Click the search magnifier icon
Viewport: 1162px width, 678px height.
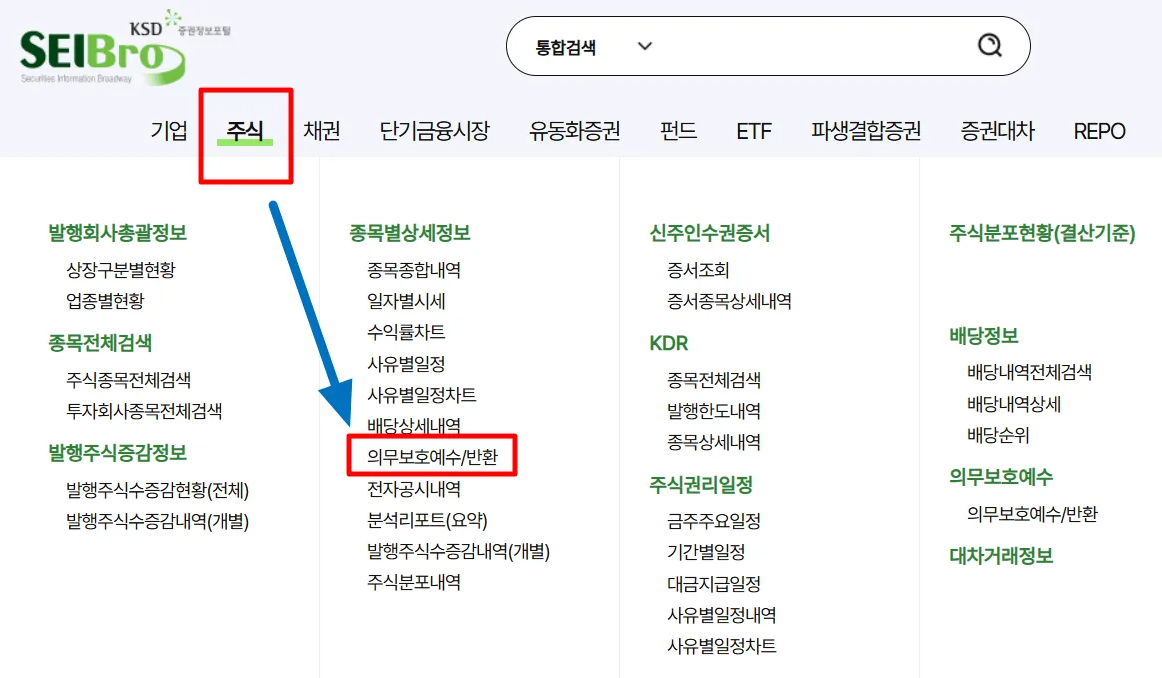989,46
